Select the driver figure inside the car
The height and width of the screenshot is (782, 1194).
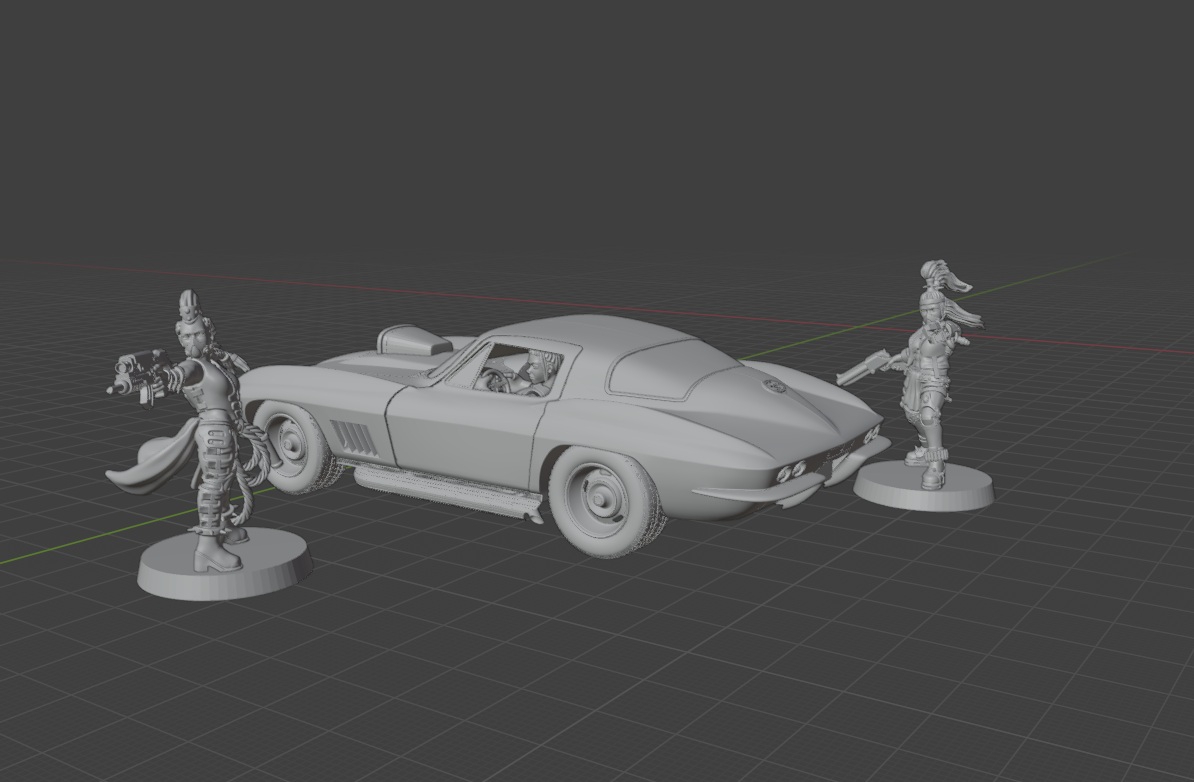pos(535,373)
